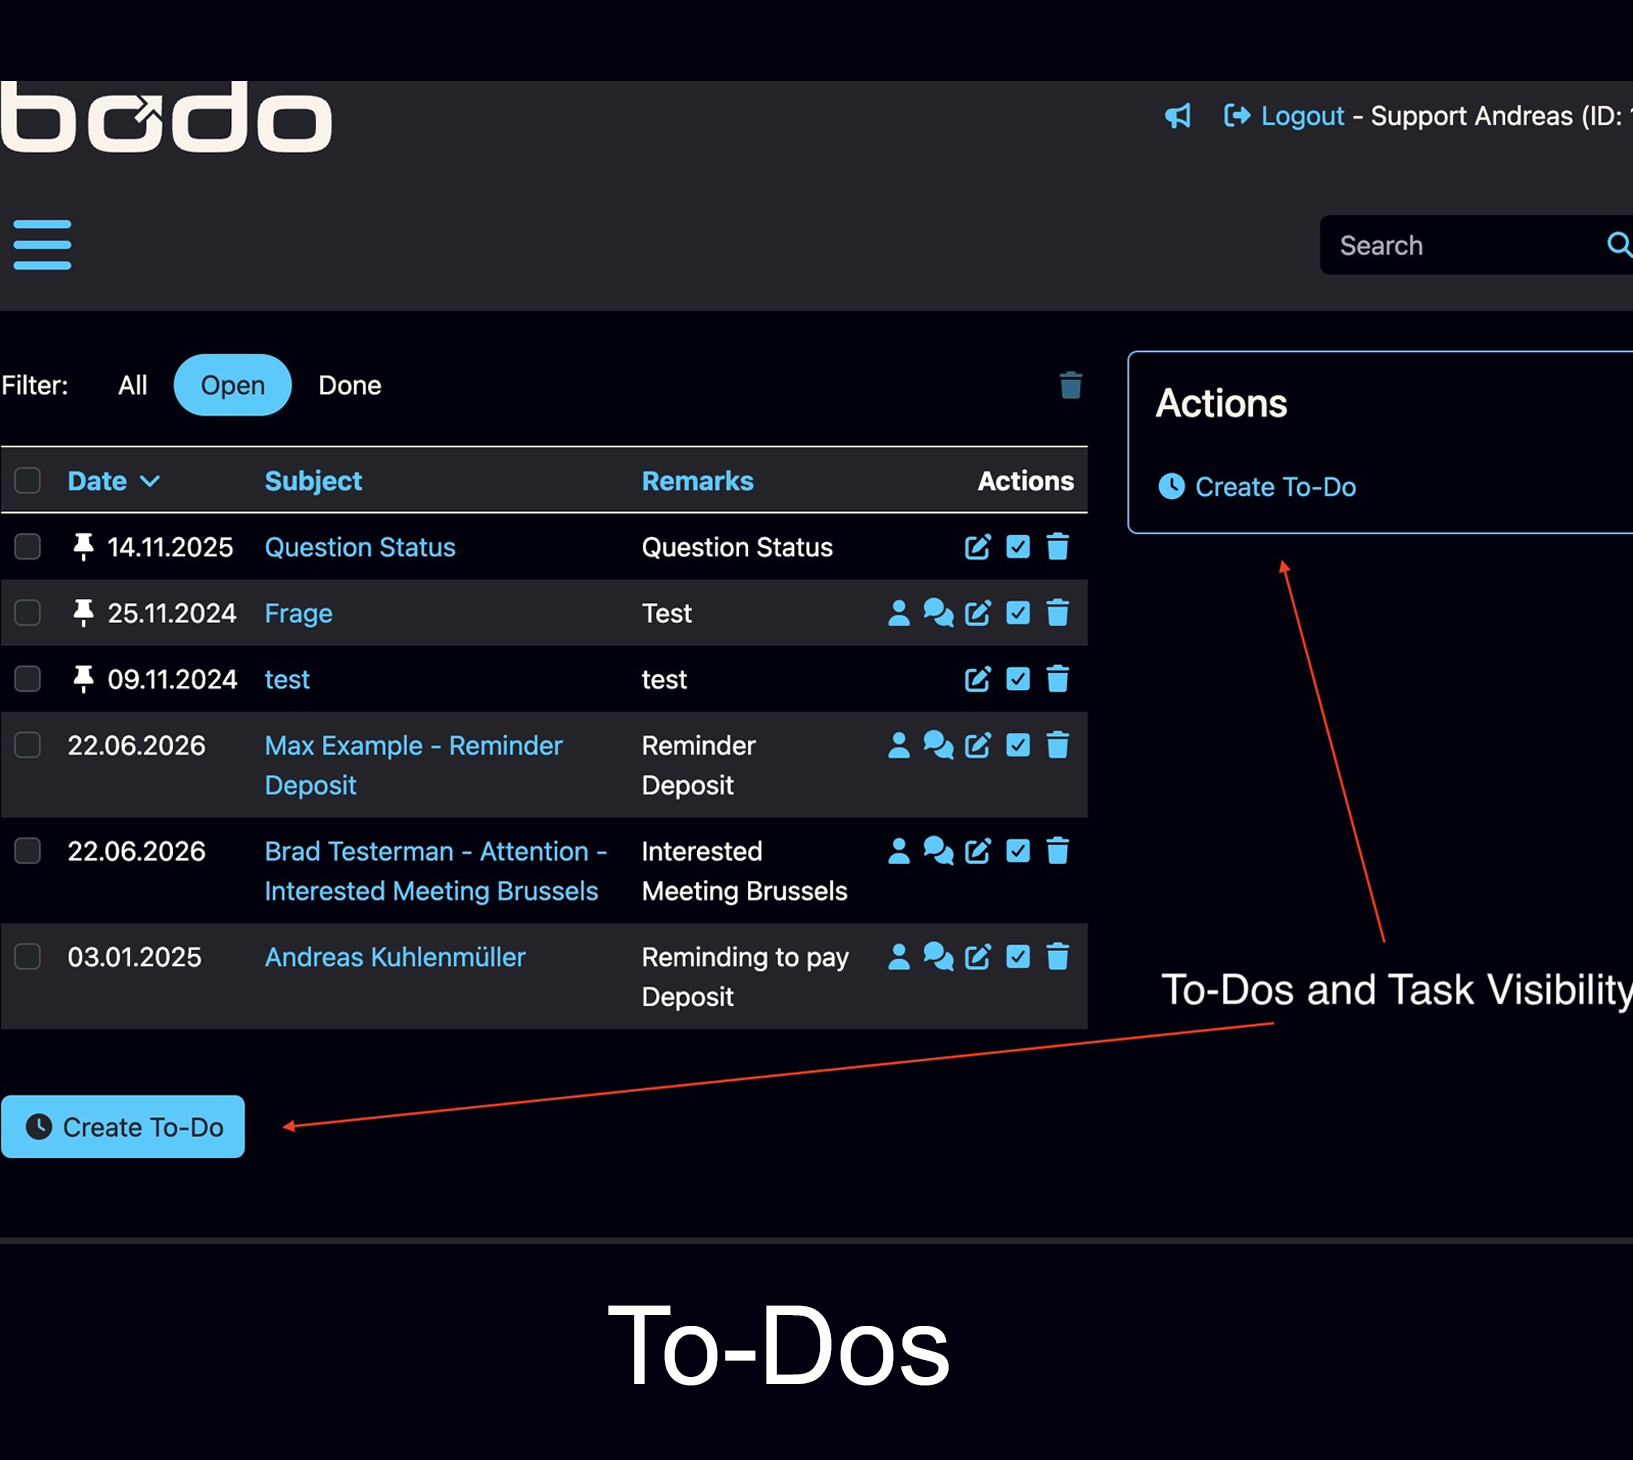Open the hamburger navigation menu
This screenshot has height=1460, width=1633.
42,245
